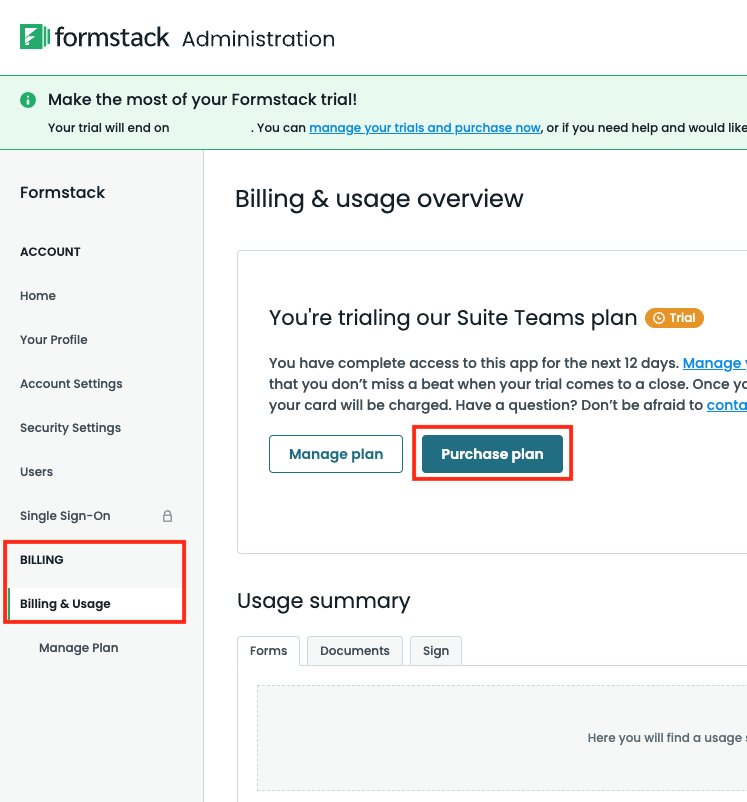The image size is (747, 802).
Task: Click the Manage link in trial description
Action: click(x=713, y=364)
